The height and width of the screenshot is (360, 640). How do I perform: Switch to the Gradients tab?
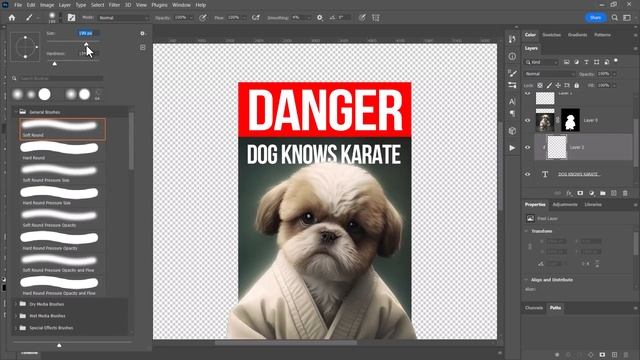[578, 35]
